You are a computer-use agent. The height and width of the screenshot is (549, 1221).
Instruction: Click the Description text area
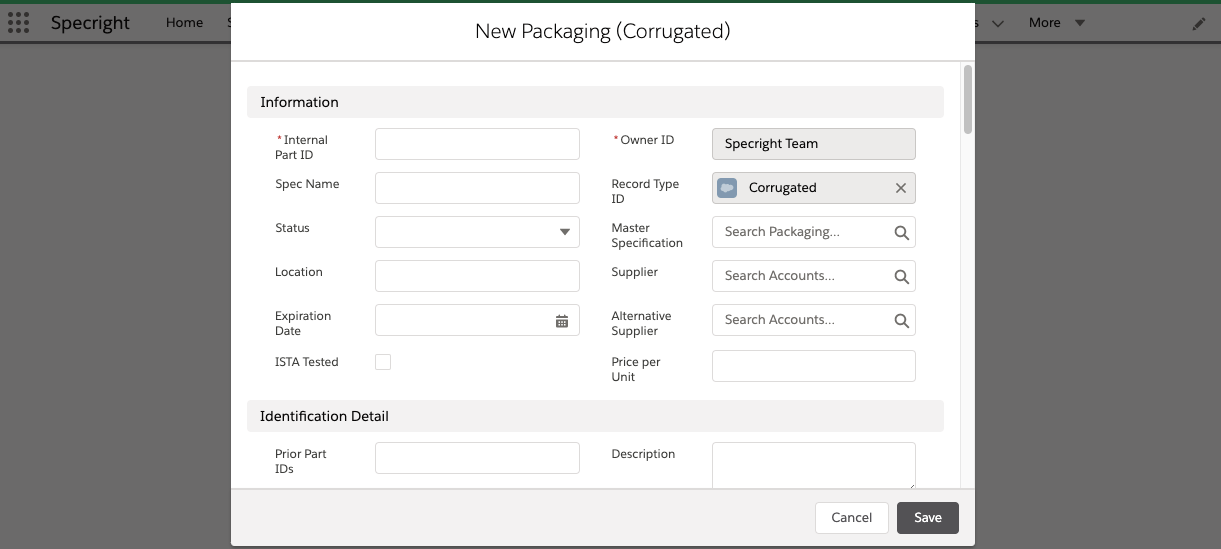click(x=813, y=465)
